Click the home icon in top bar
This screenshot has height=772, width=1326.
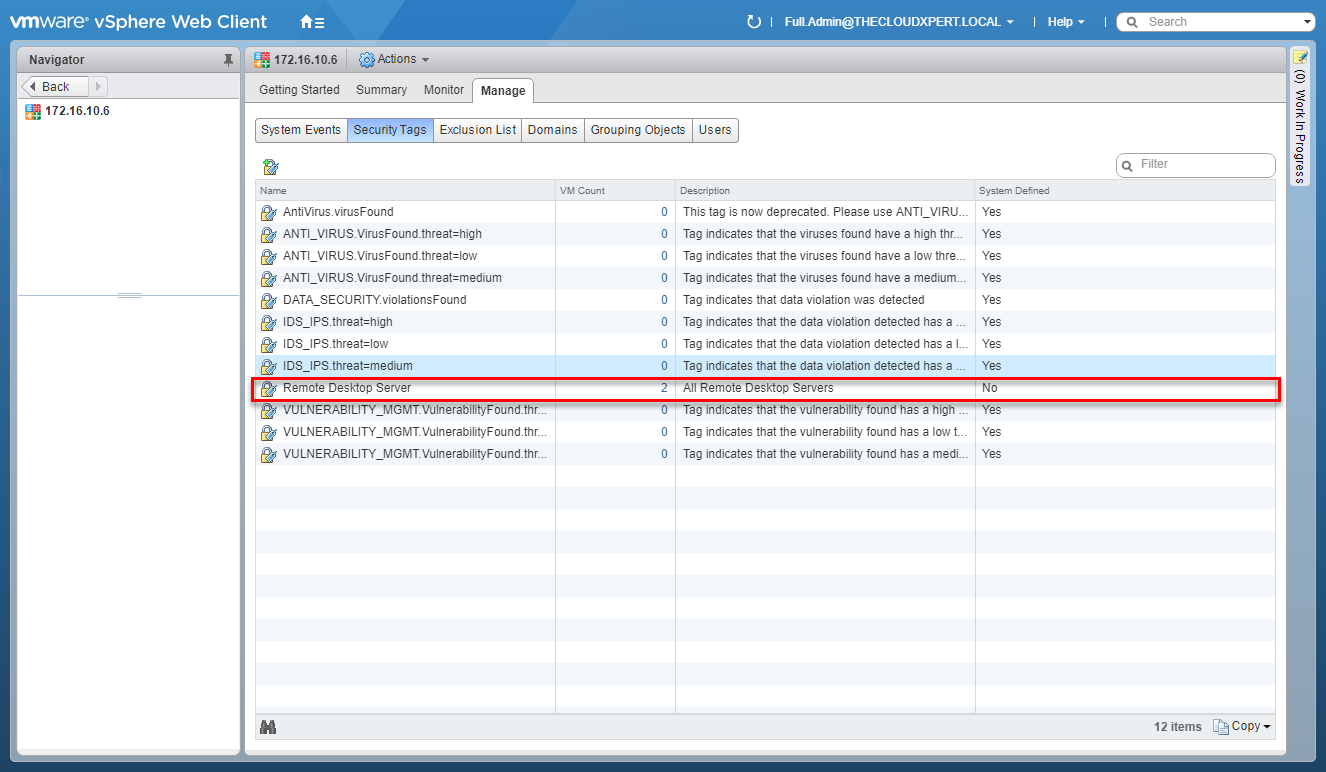(311, 22)
